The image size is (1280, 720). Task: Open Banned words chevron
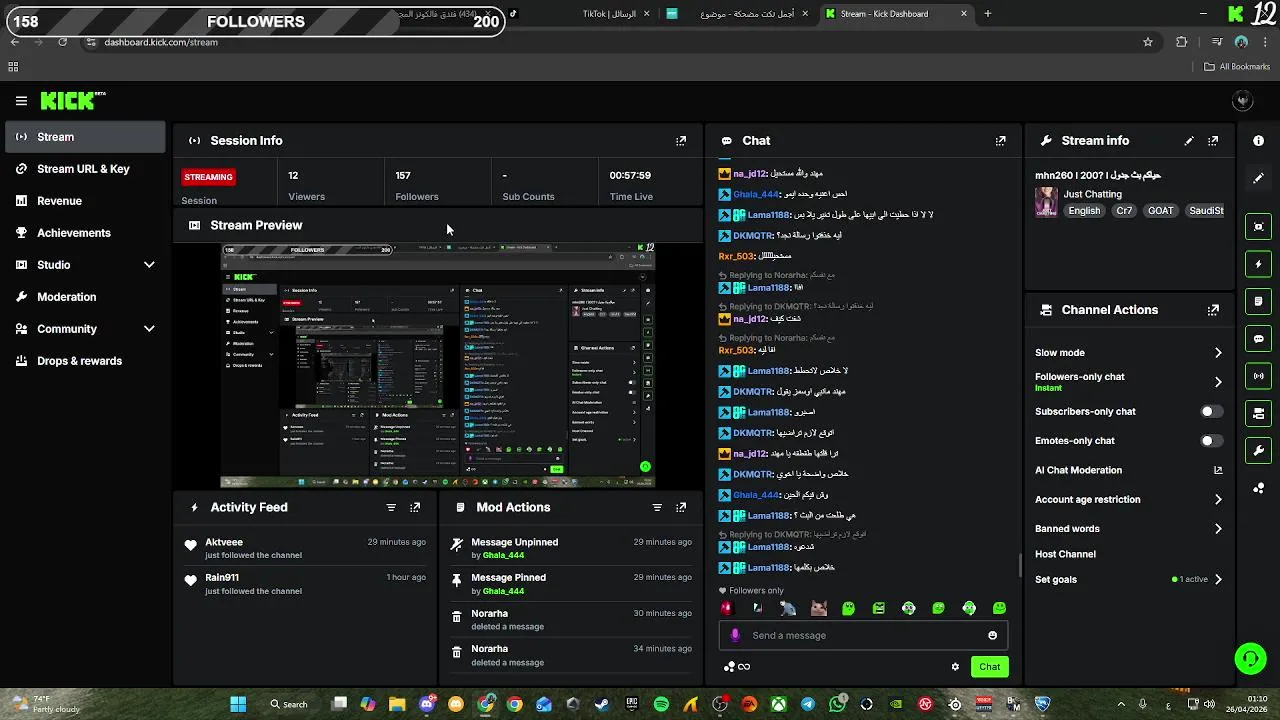(1218, 529)
